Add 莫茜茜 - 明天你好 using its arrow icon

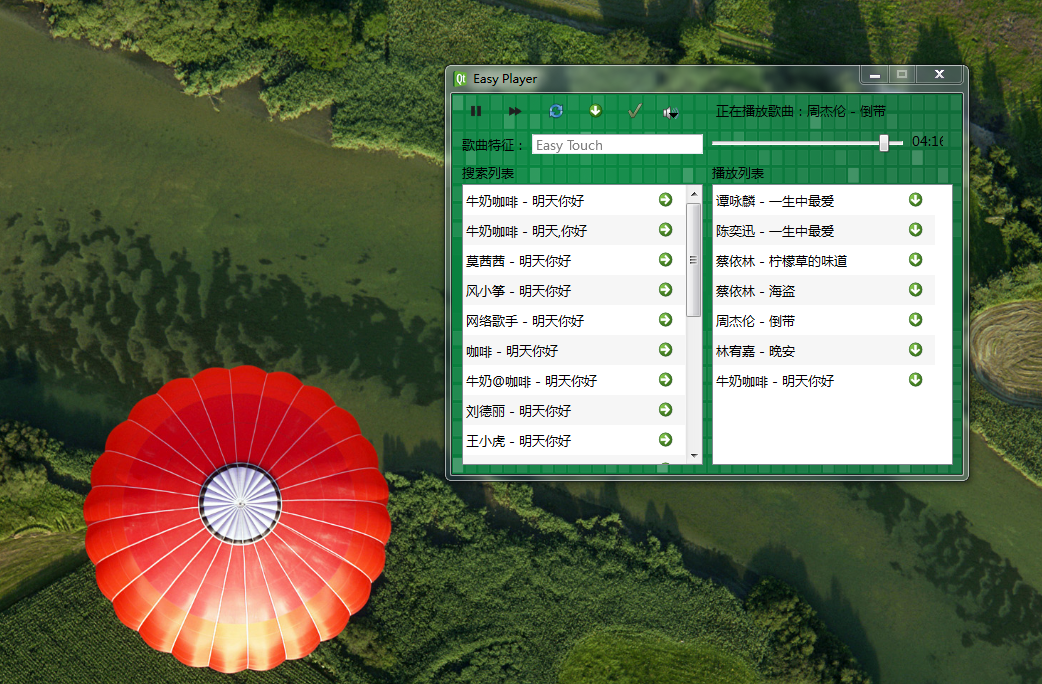pos(666,260)
